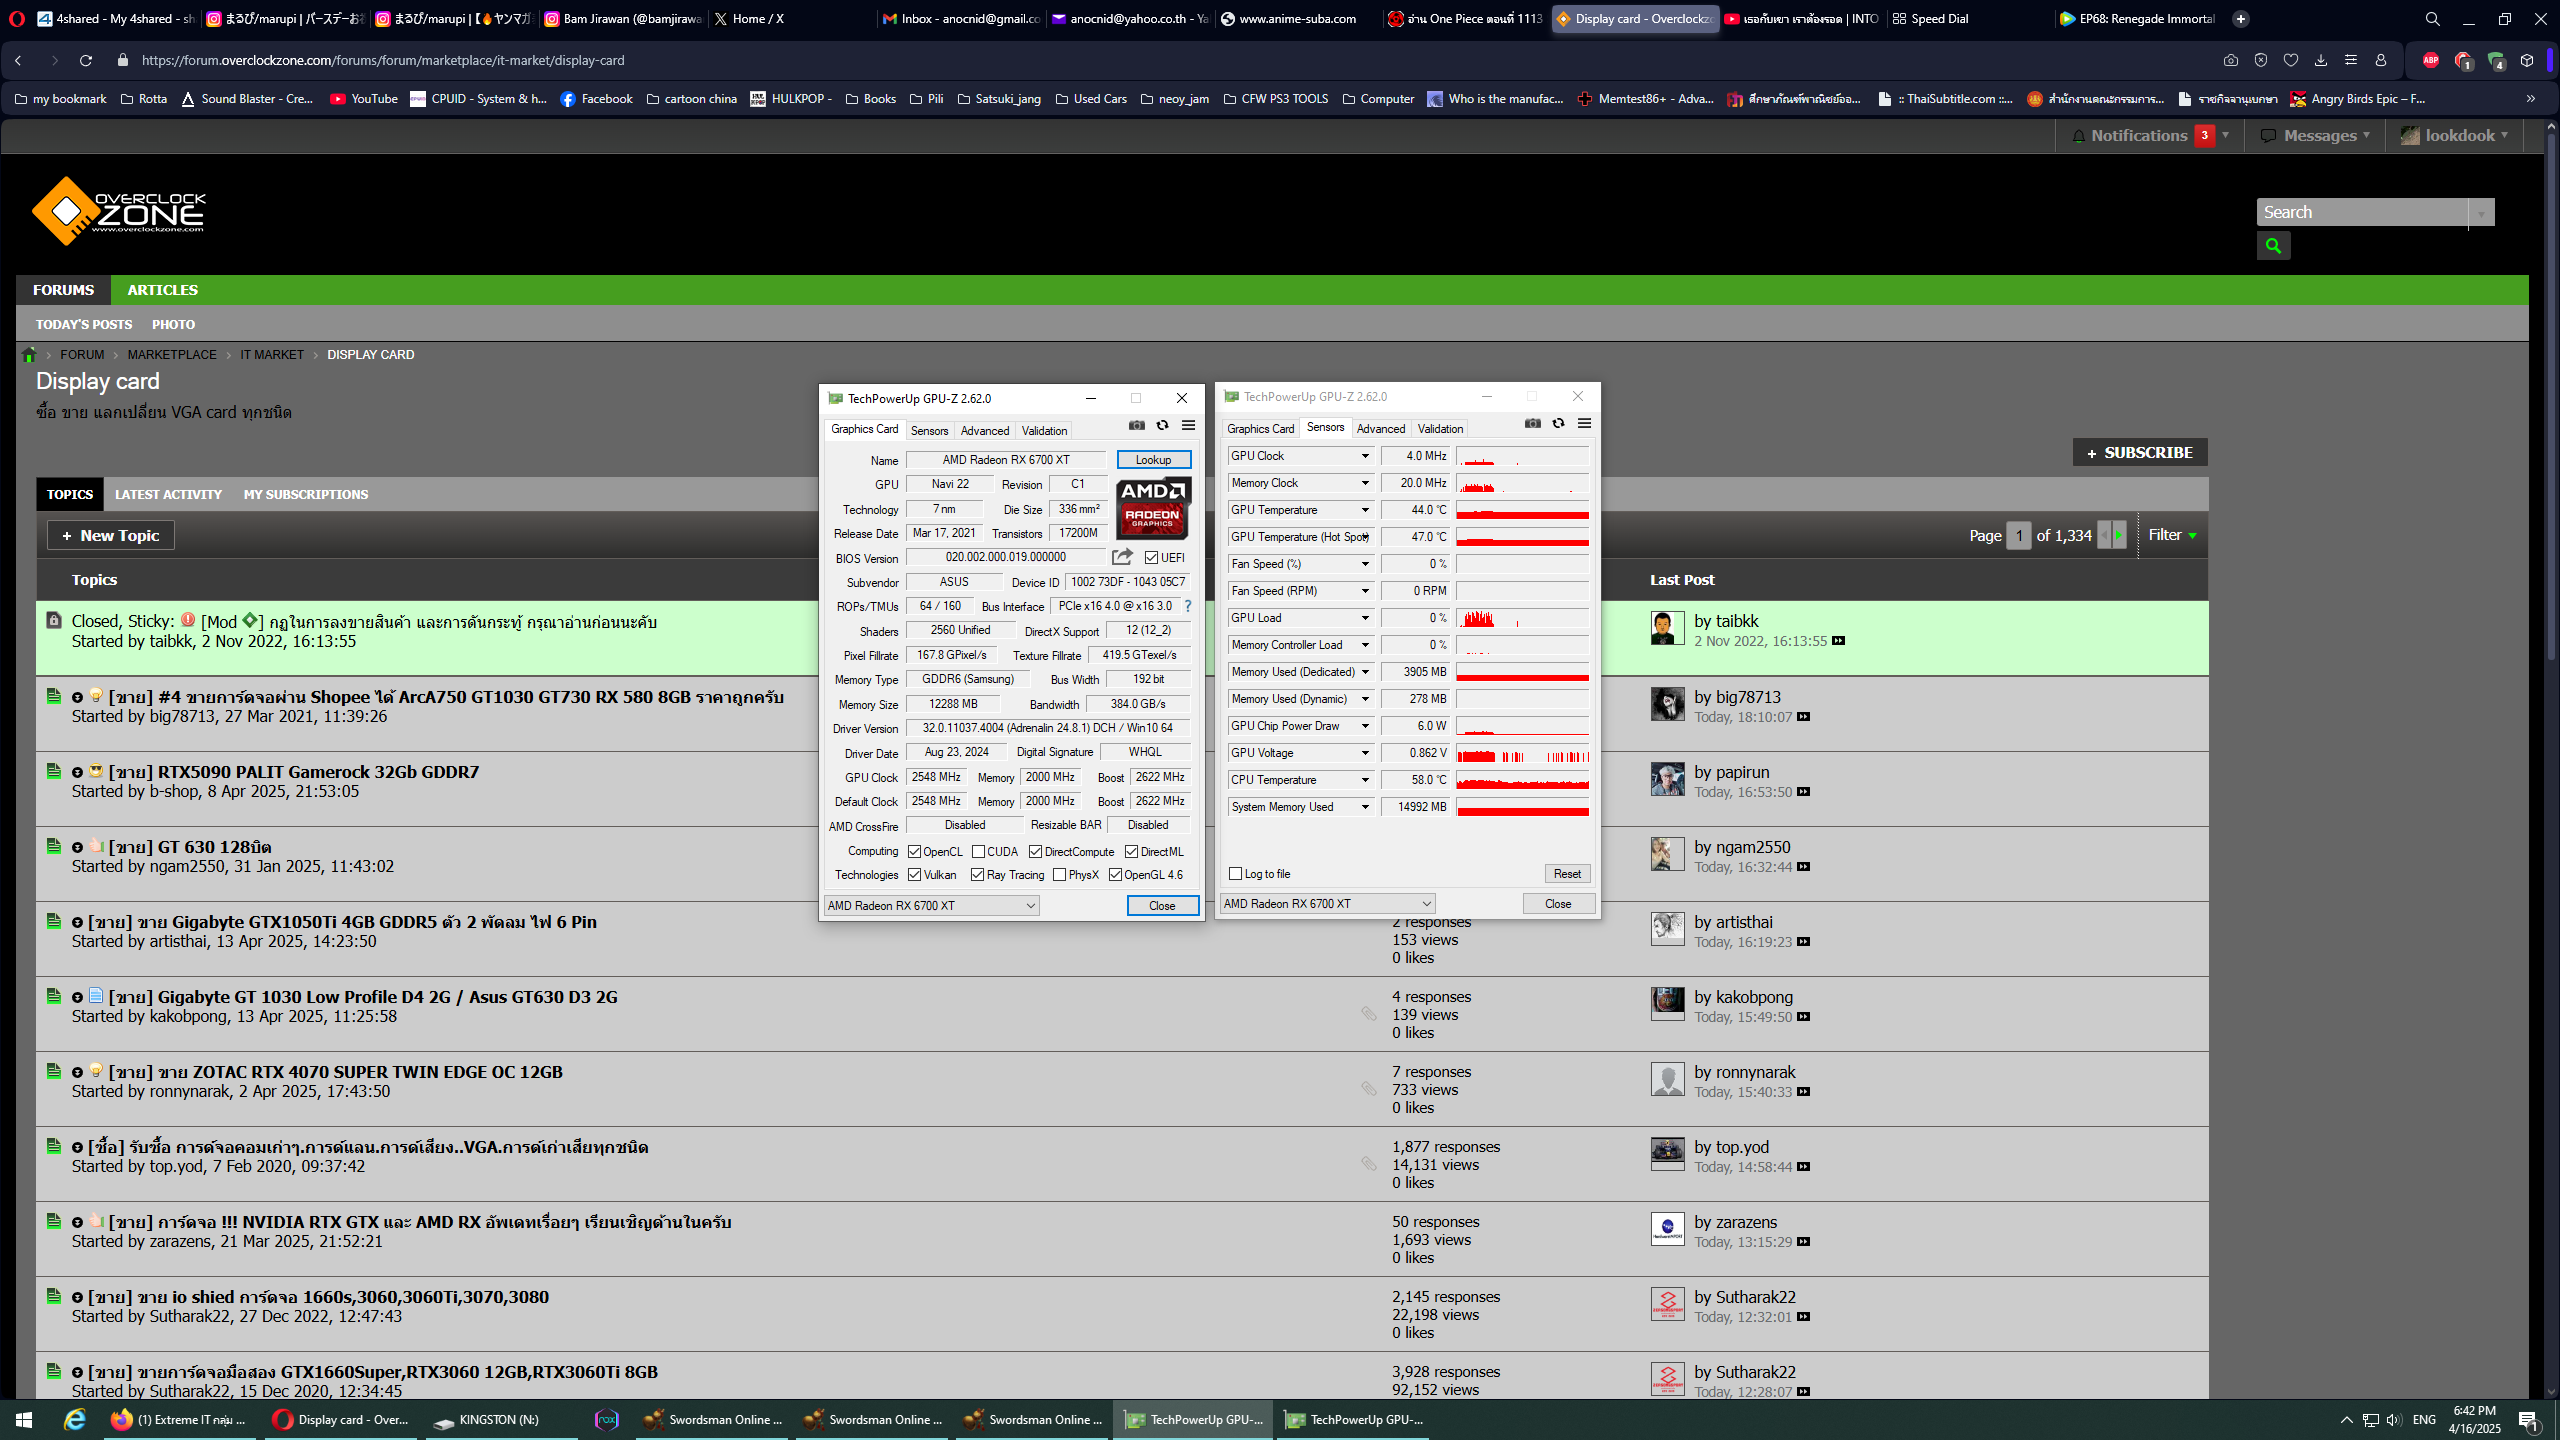Open Firefox Extreme IT taskbar item

tap(180, 1420)
